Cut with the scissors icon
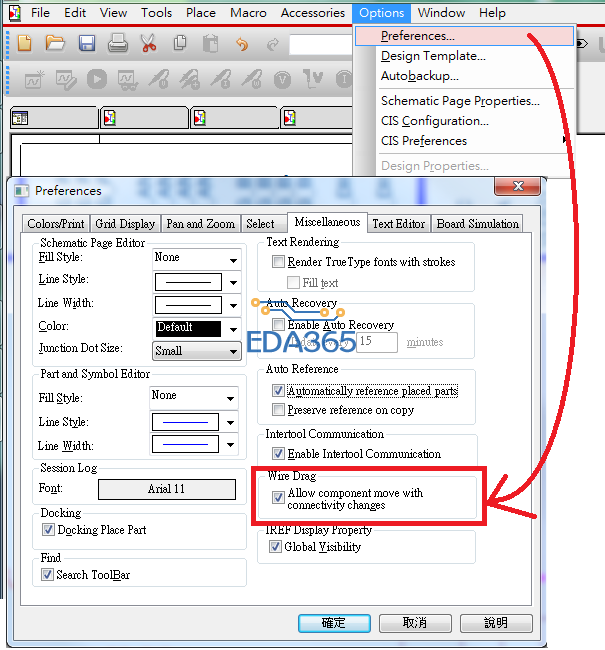The width and height of the screenshot is (605, 650). tap(148, 44)
